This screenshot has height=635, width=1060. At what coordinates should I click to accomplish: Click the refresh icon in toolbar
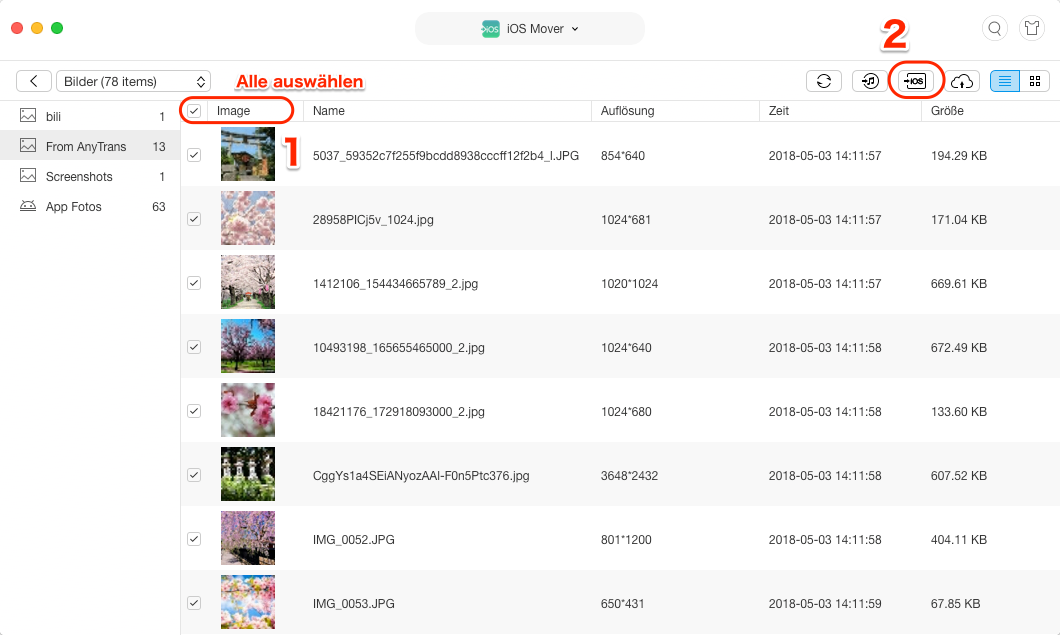coord(823,81)
